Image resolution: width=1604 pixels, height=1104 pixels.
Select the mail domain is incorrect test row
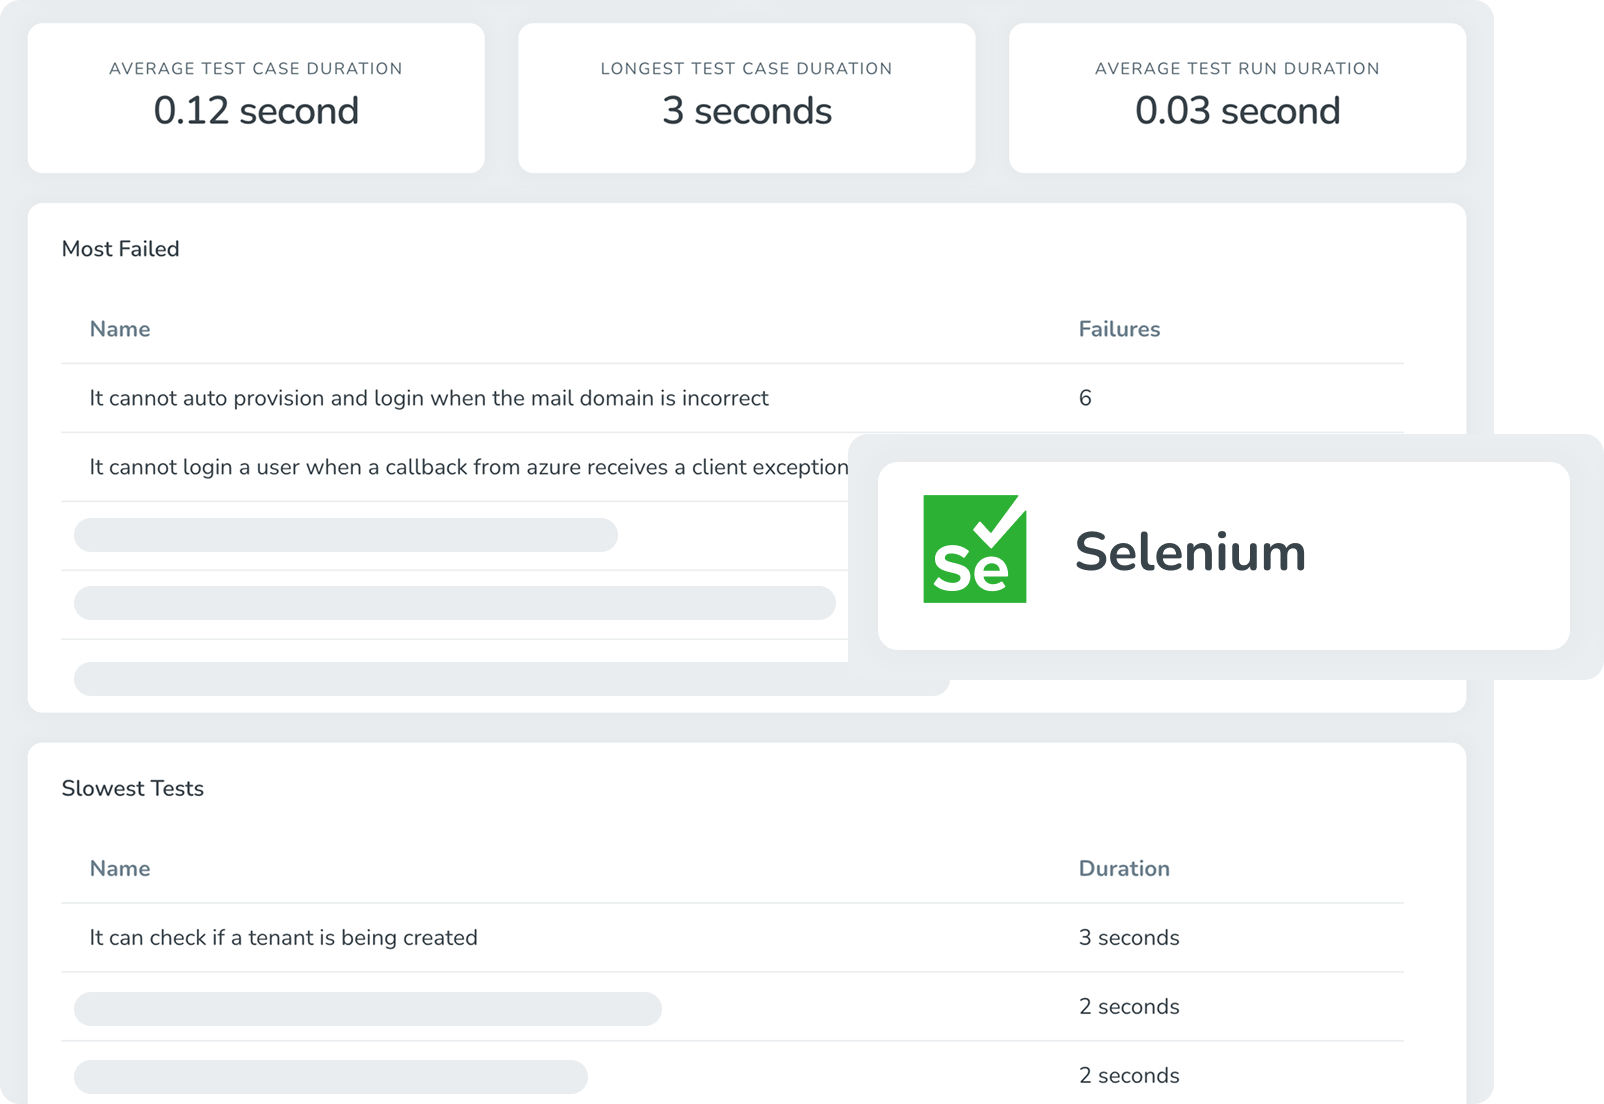[x=732, y=398]
